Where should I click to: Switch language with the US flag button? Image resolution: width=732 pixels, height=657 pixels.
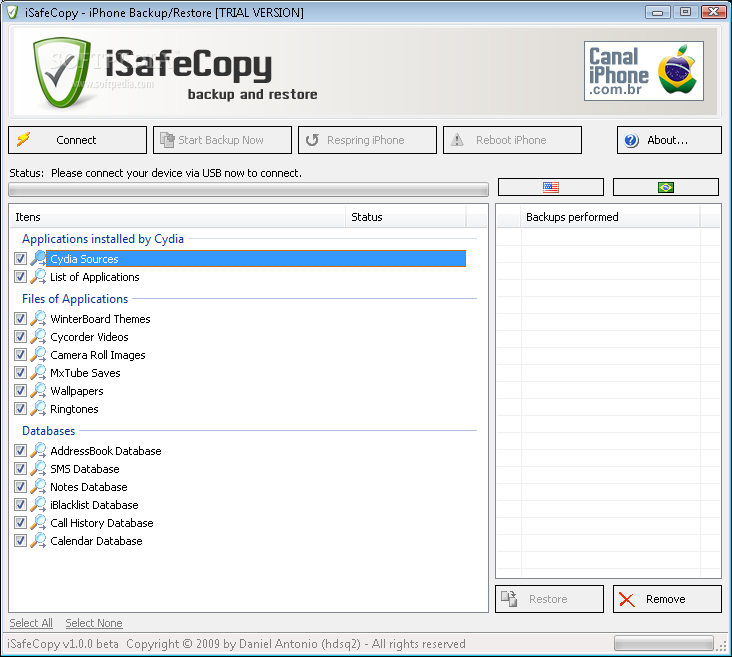click(x=551, y=187)
